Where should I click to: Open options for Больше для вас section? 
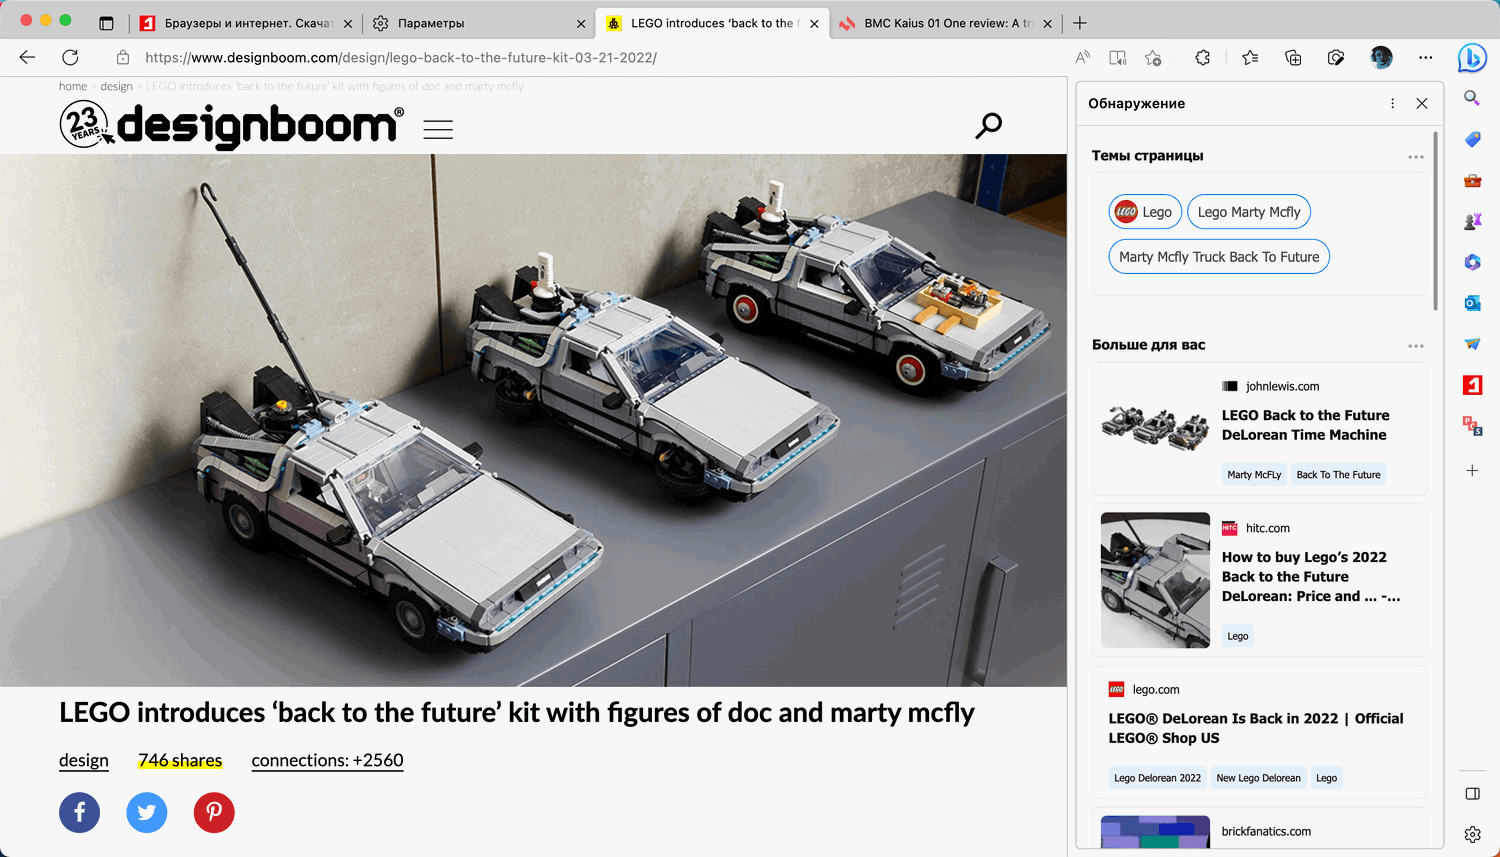point(1416,346)
